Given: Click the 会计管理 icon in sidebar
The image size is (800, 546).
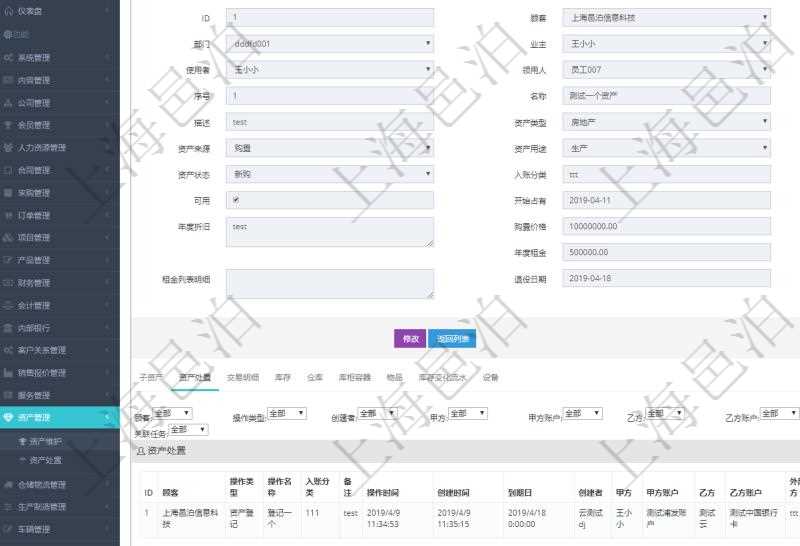Looking at the screenshot, I should tap(8, 305).
